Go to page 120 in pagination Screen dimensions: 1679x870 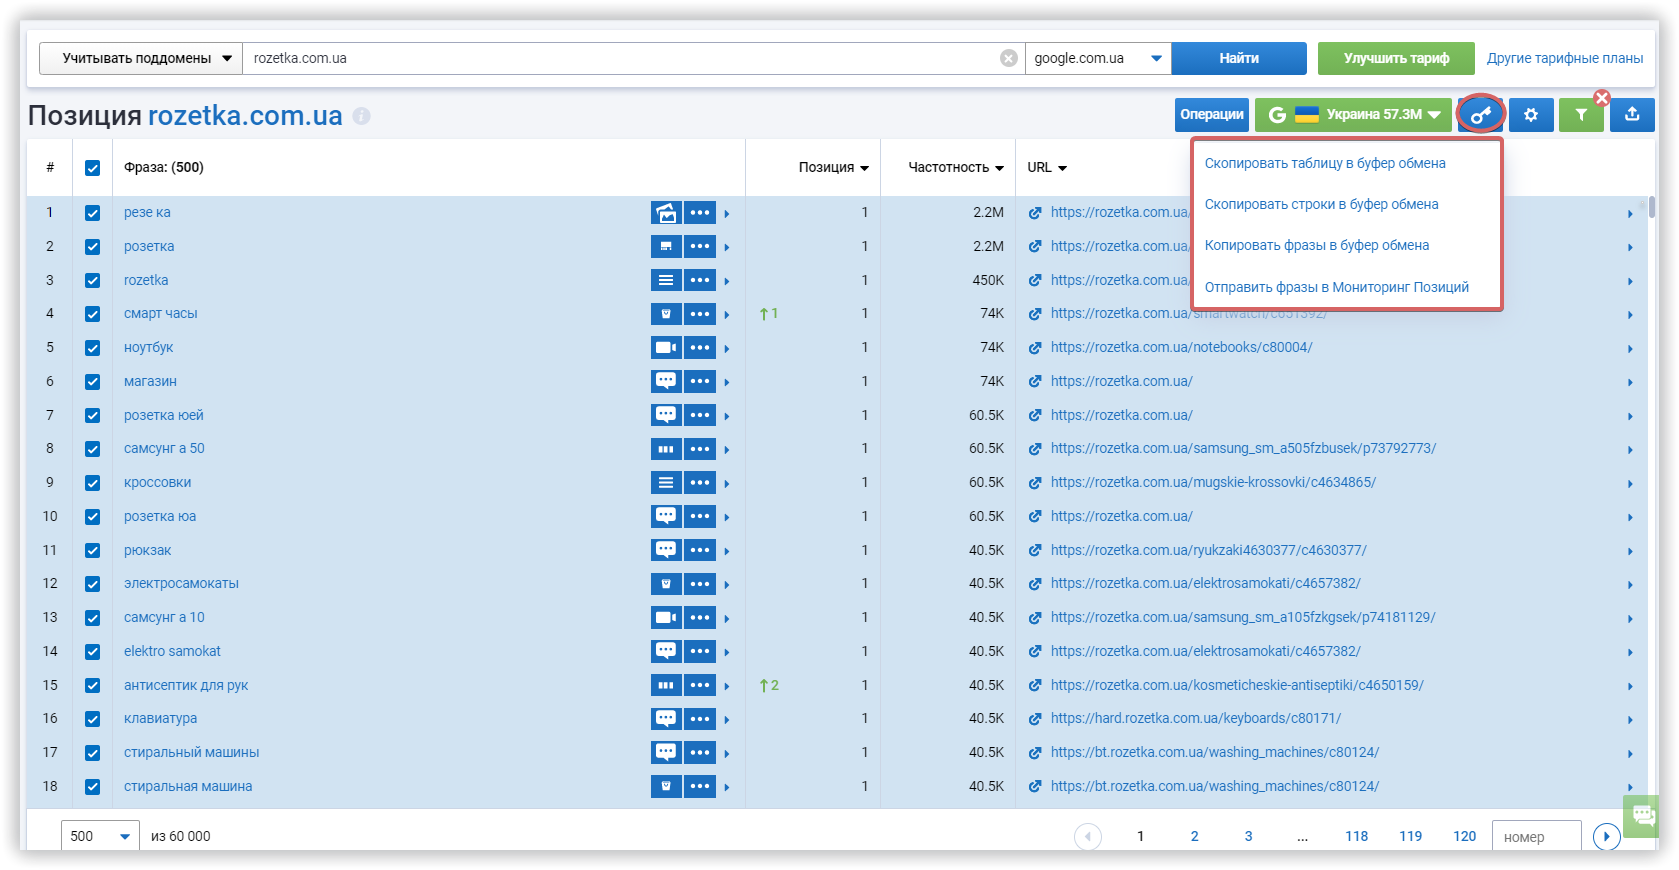pyautogui.click(x=1464, y=836)
